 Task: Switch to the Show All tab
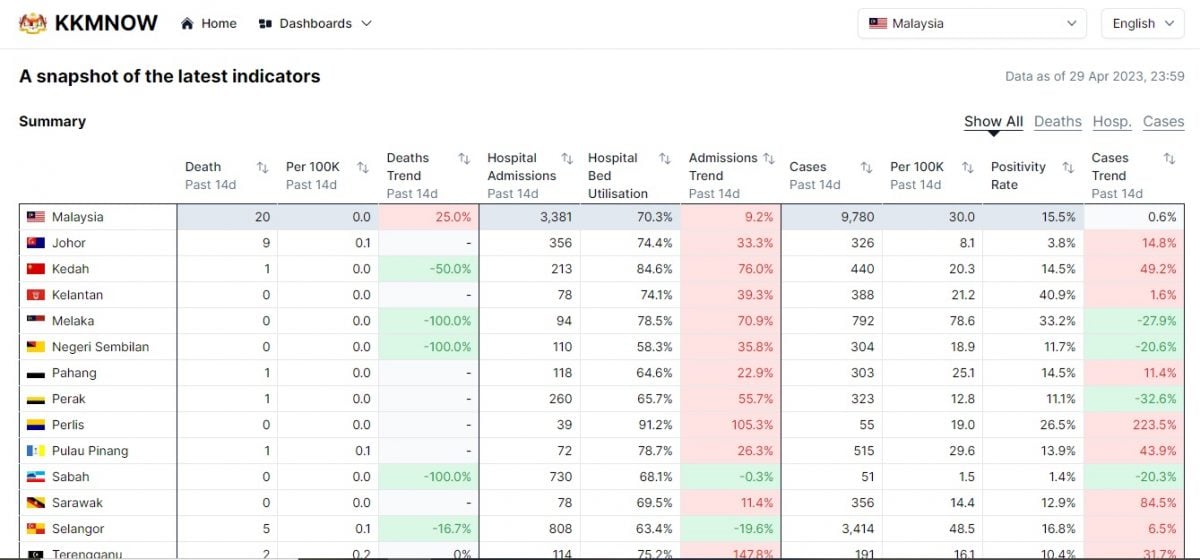992,122
